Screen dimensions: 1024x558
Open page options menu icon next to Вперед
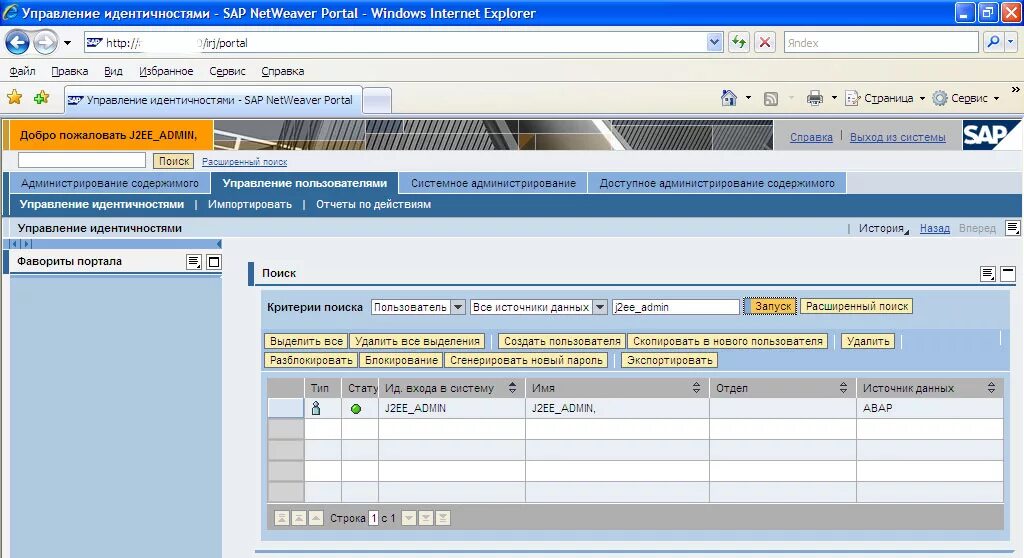pyautogui.click(x=1012, y=228)
